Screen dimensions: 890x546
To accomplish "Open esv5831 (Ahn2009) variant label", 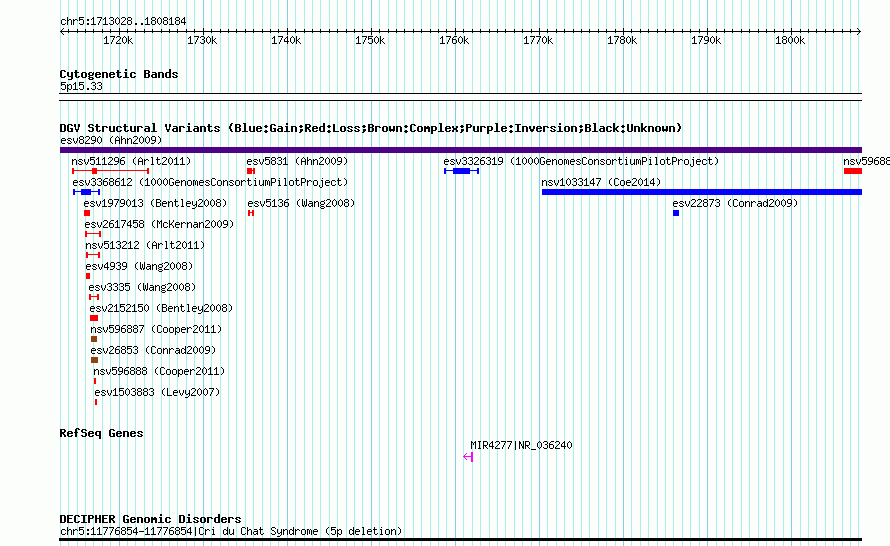I will pos(297,161).
